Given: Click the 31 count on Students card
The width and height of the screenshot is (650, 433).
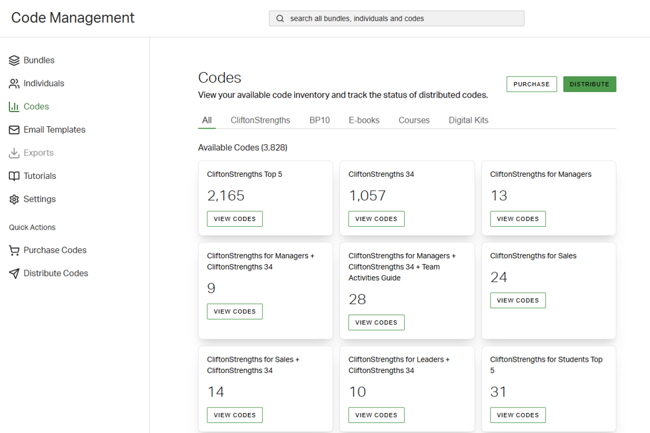Looking at the screenshot, I should (498, 392).
